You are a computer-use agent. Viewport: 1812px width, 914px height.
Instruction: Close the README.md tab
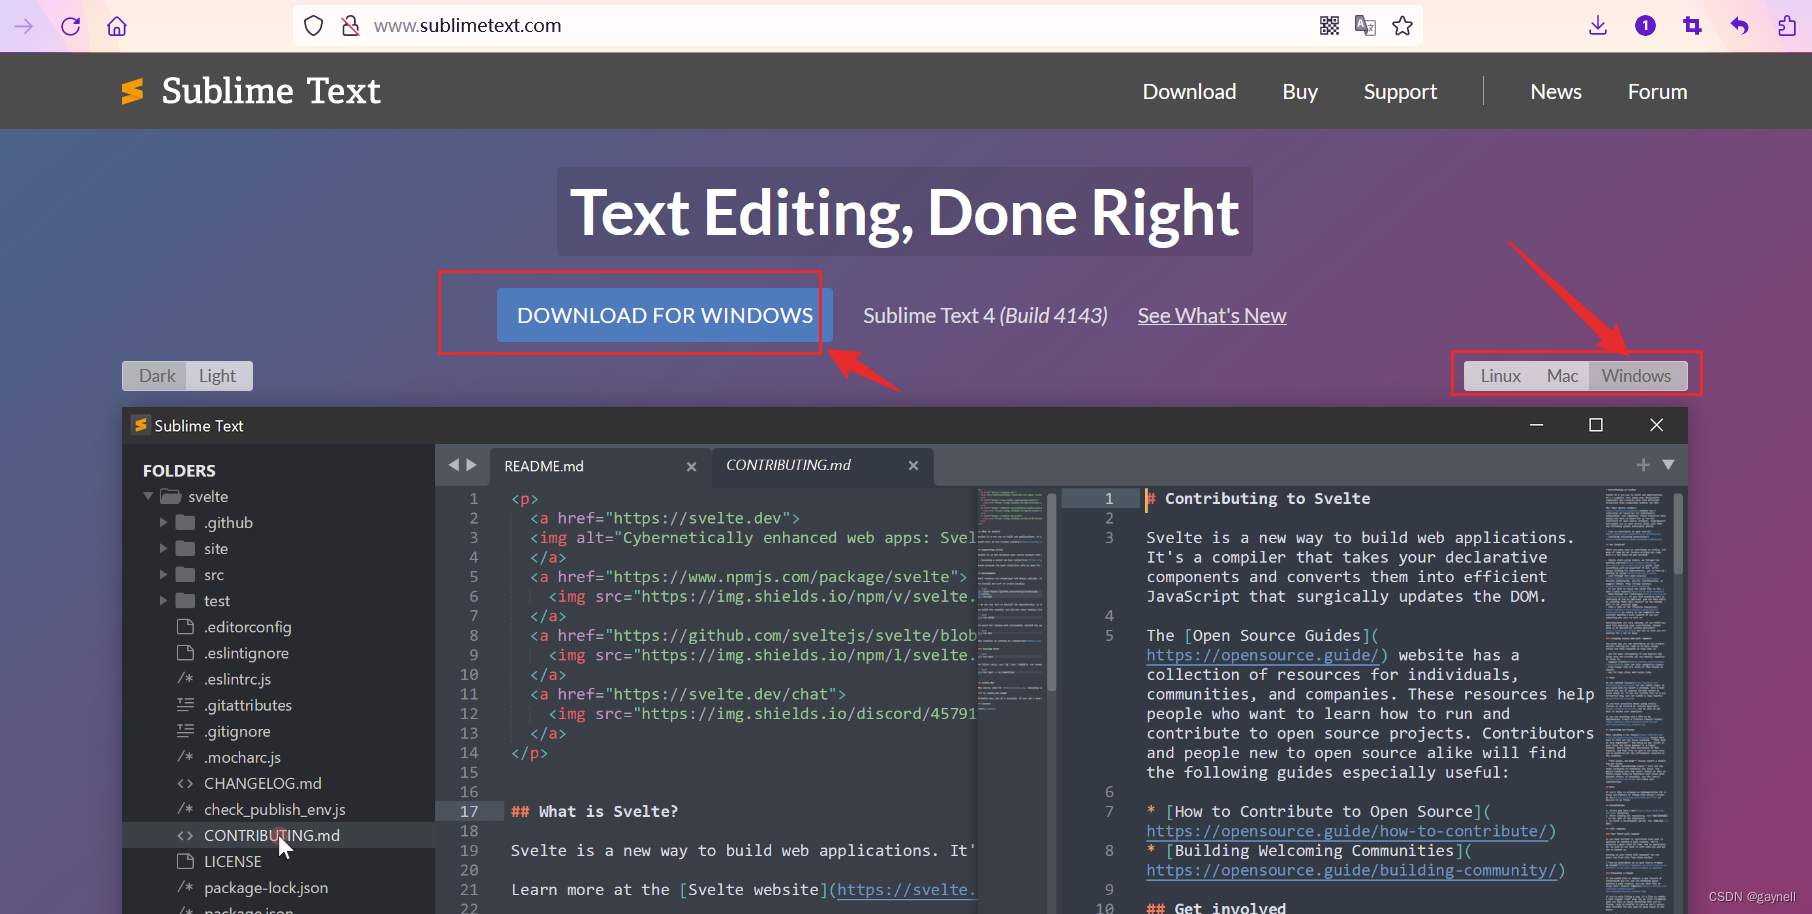tap(691, 467)
